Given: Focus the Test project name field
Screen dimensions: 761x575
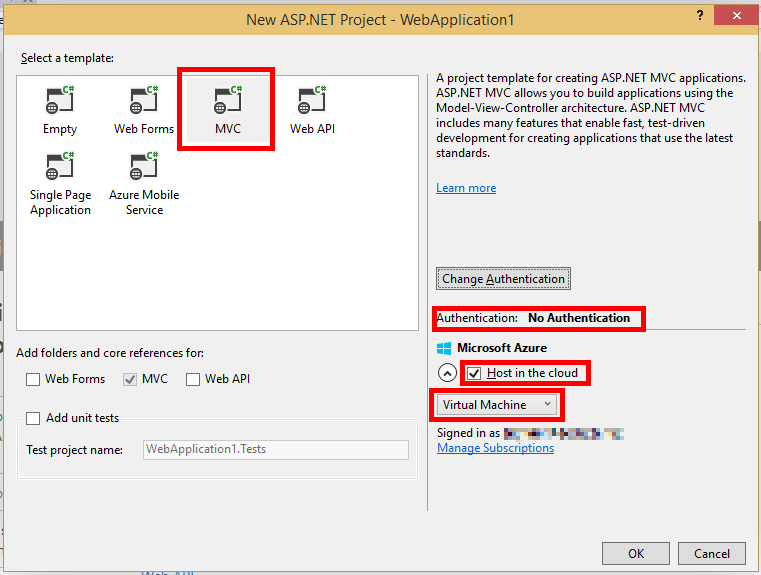Looking at the screenshot, I should pyautogui.click(x=276, y=449).
